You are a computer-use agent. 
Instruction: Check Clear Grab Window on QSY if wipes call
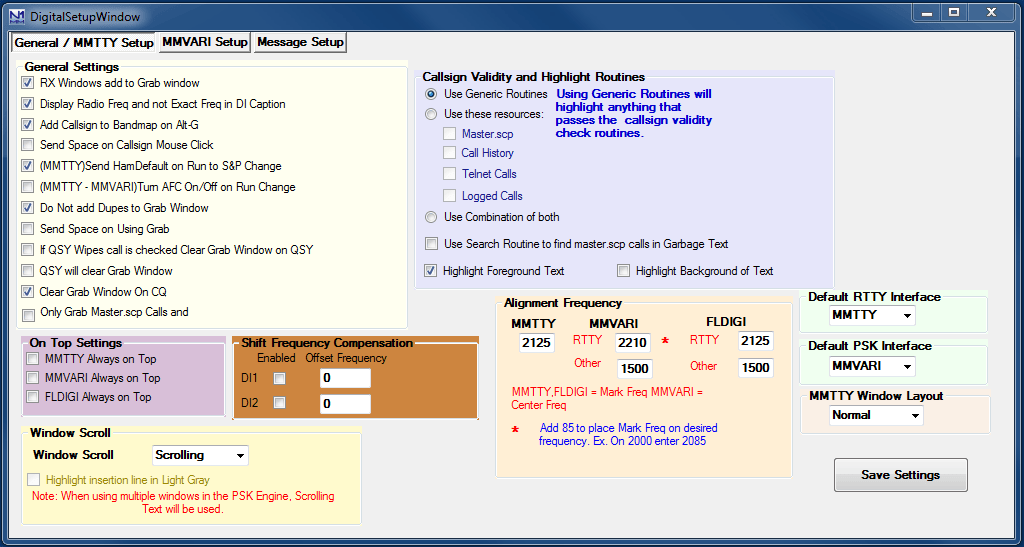27,250
